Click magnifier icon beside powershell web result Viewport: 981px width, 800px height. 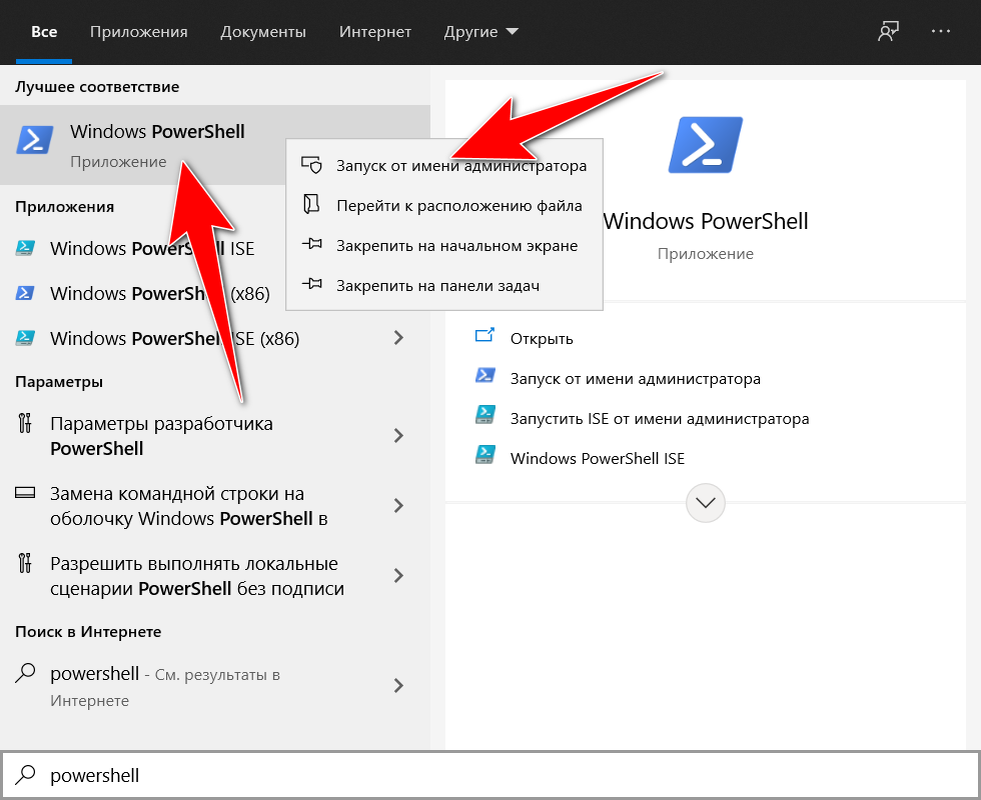[25, 673]
